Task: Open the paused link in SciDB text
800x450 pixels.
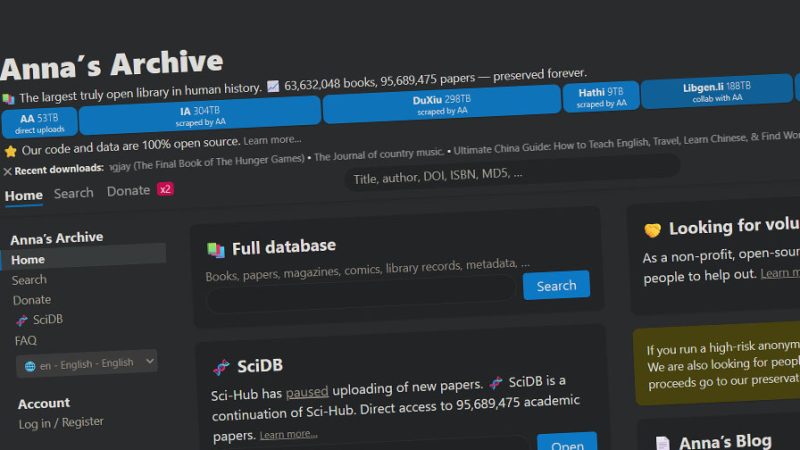Action: point(307,392)
